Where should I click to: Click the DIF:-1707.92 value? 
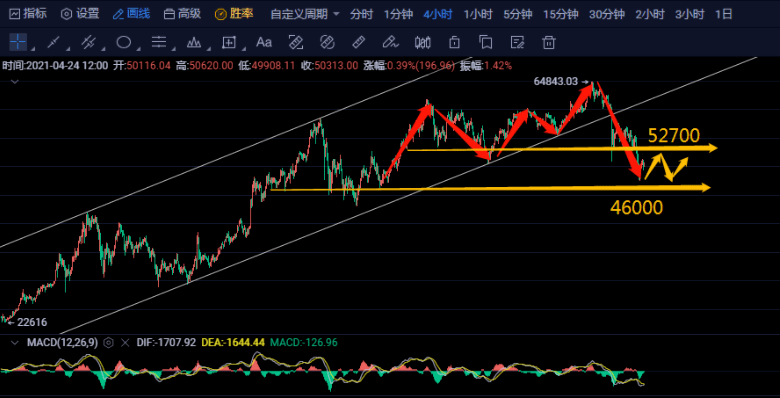coord(165,342)
